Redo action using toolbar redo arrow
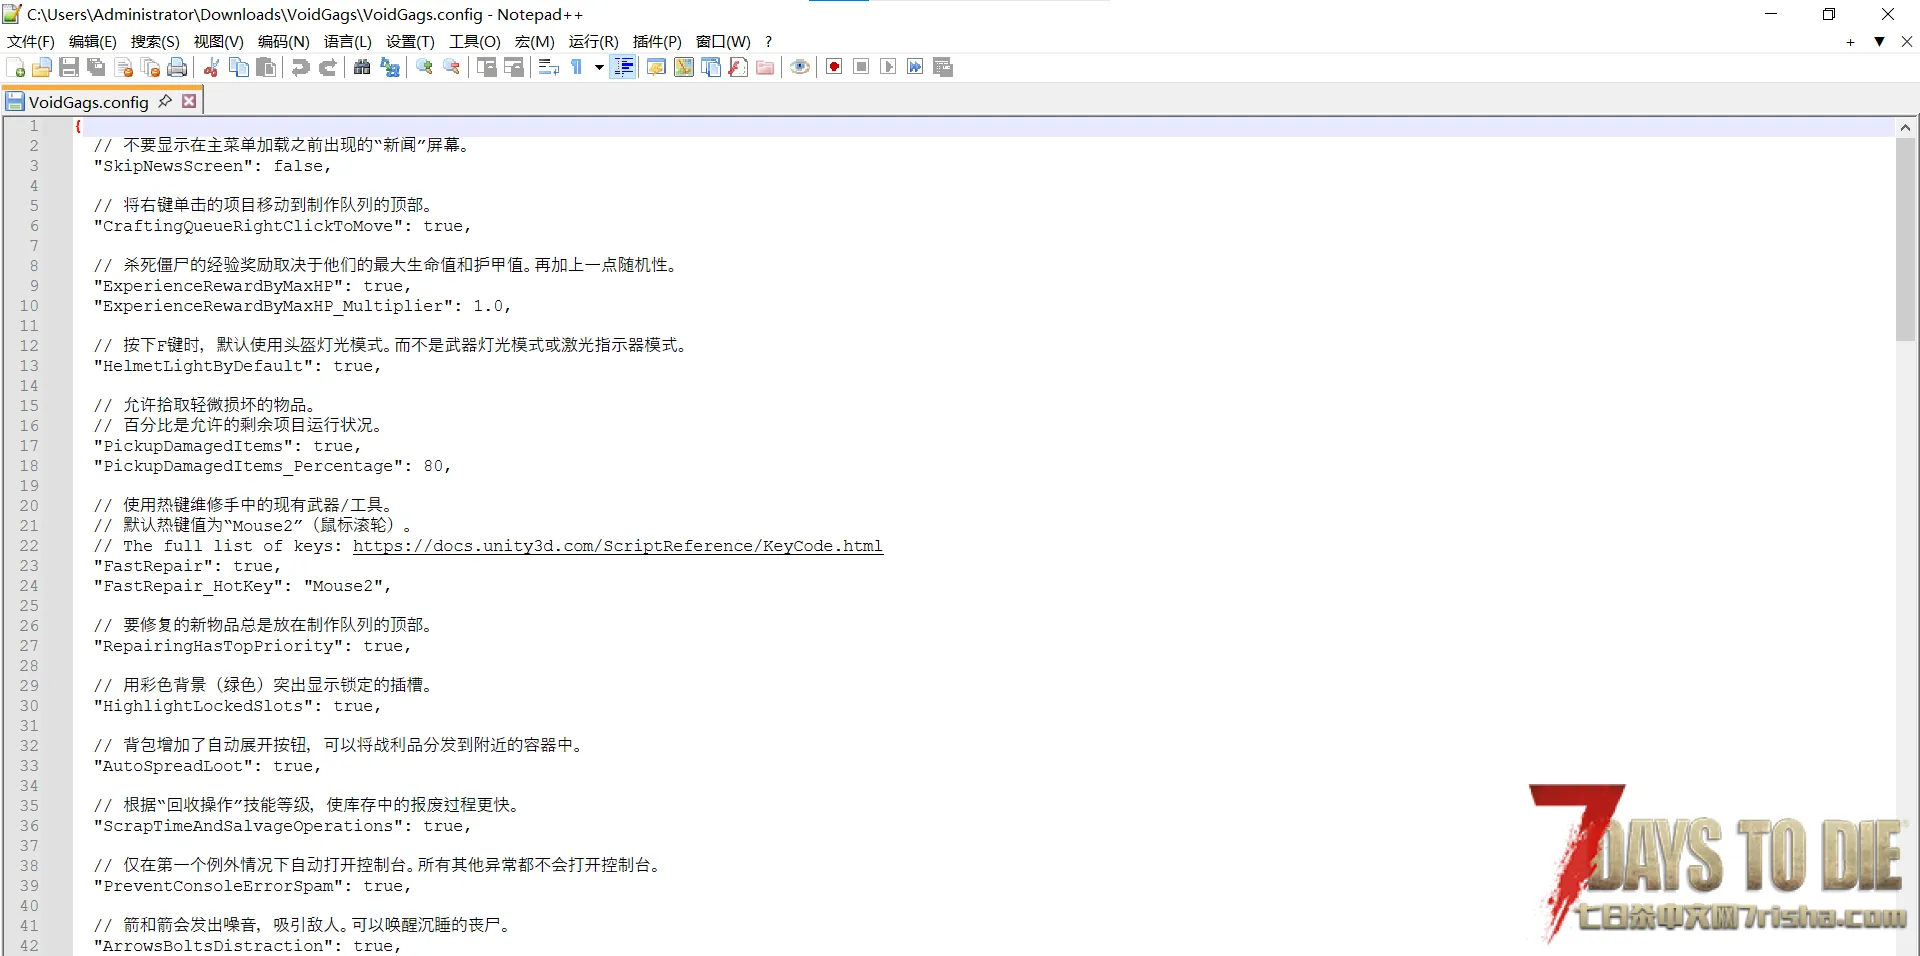This screenshot has width=1920, height=956. [327, 67]
